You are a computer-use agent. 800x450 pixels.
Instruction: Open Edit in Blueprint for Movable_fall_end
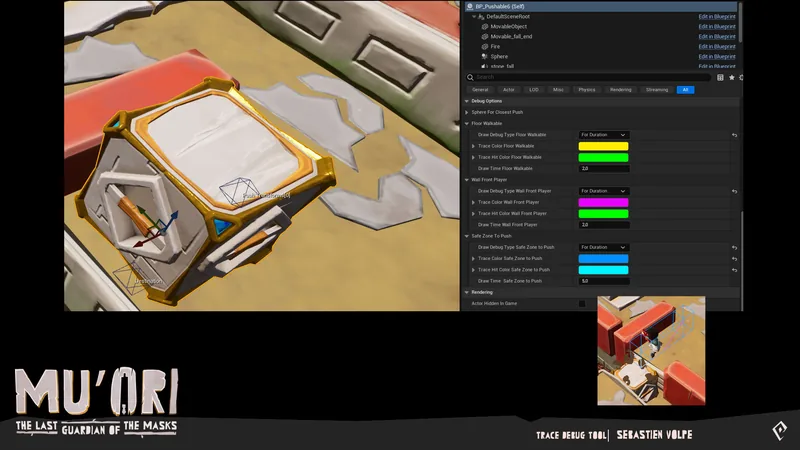click(x=717, y=37)
